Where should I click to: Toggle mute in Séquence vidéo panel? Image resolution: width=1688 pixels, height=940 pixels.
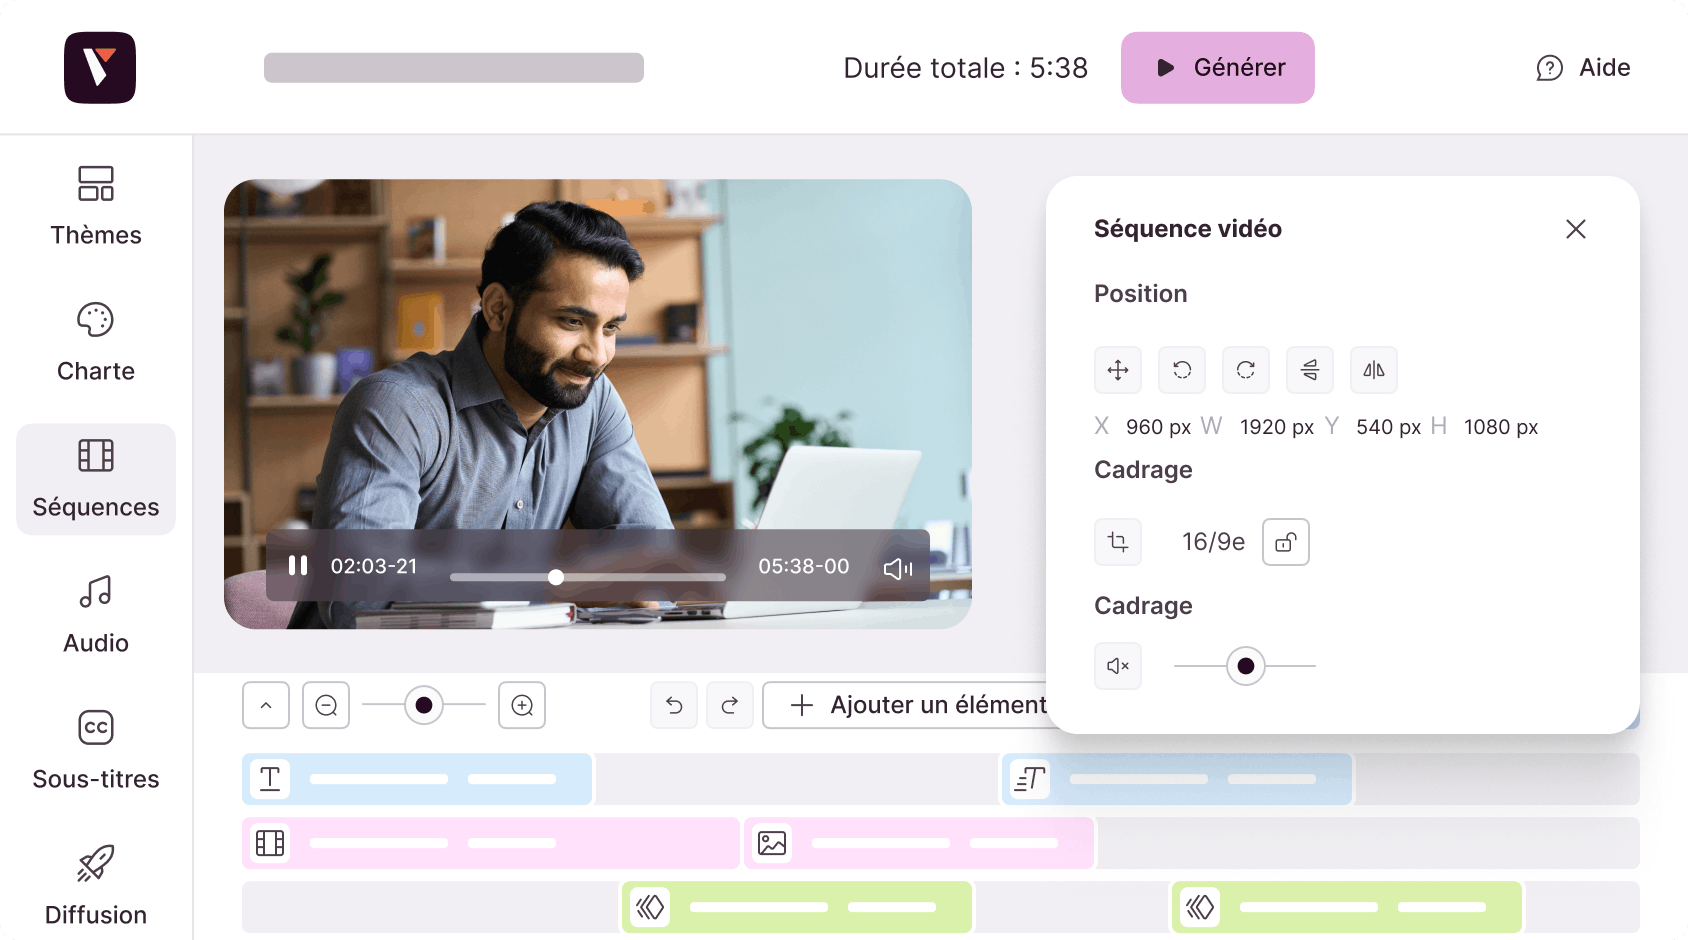coord(1118,666)
